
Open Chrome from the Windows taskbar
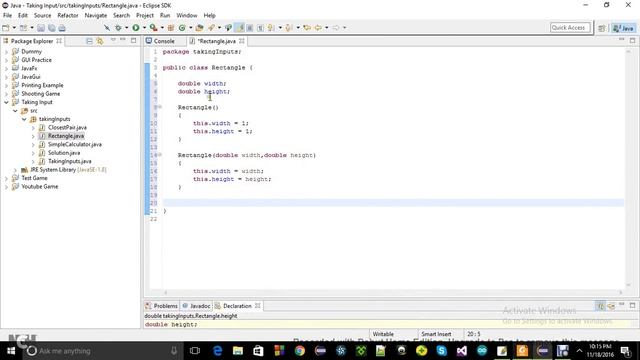coord(300,351)
